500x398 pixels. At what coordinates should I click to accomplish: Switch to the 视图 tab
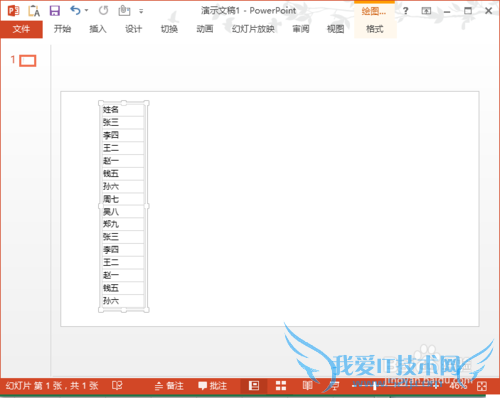pos(335,29)
